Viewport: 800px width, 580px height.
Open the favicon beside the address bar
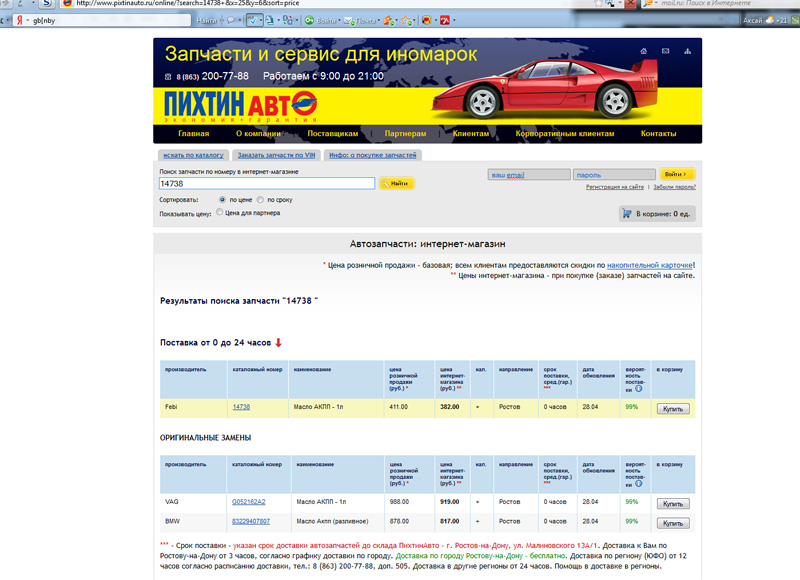(x=67, y=3)
